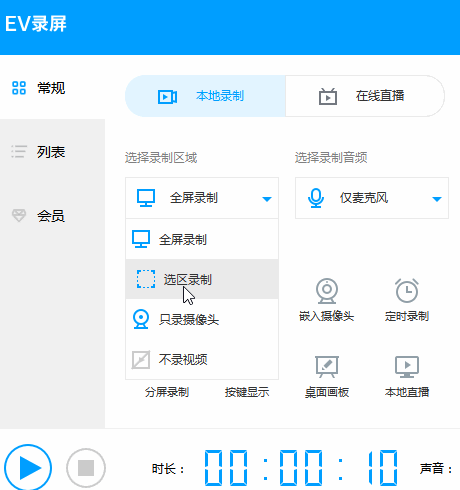Image resolution: width=460 pixels, height=490 pixels.
Task: Collapse the recording area dropdown arrow
Action: 267,199
